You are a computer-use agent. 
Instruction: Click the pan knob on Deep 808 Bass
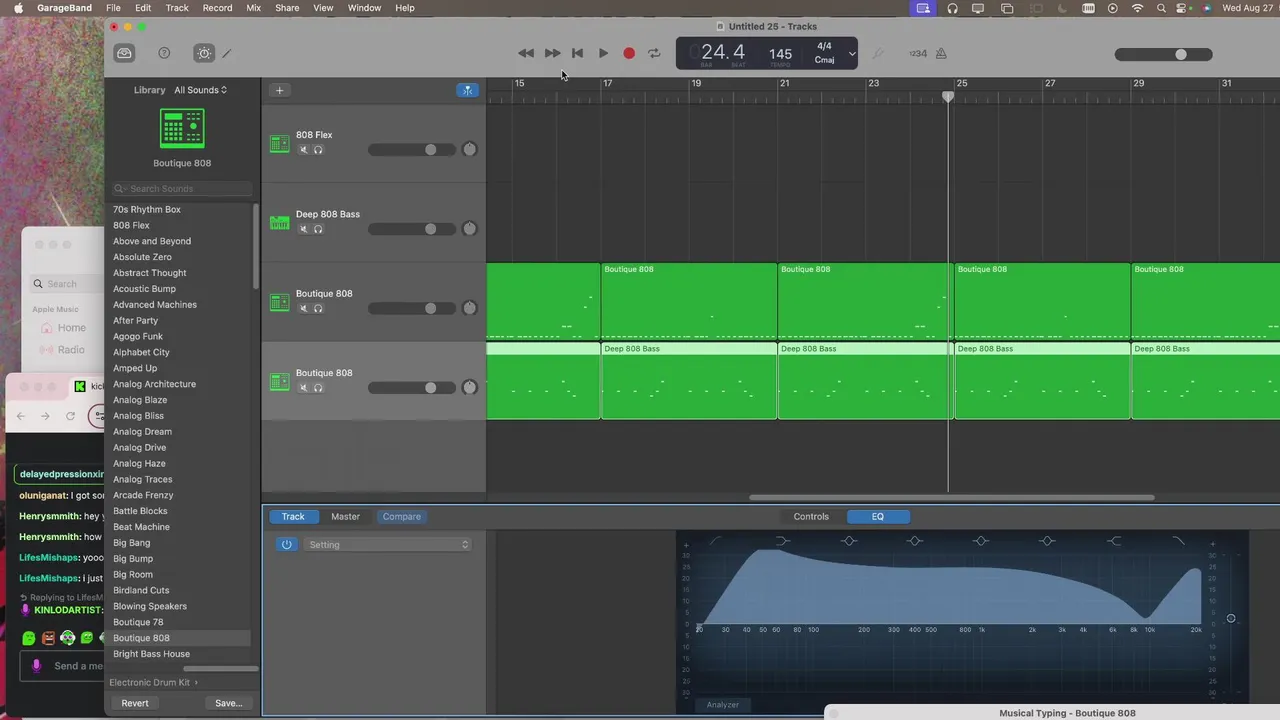[x=469, y=228]
